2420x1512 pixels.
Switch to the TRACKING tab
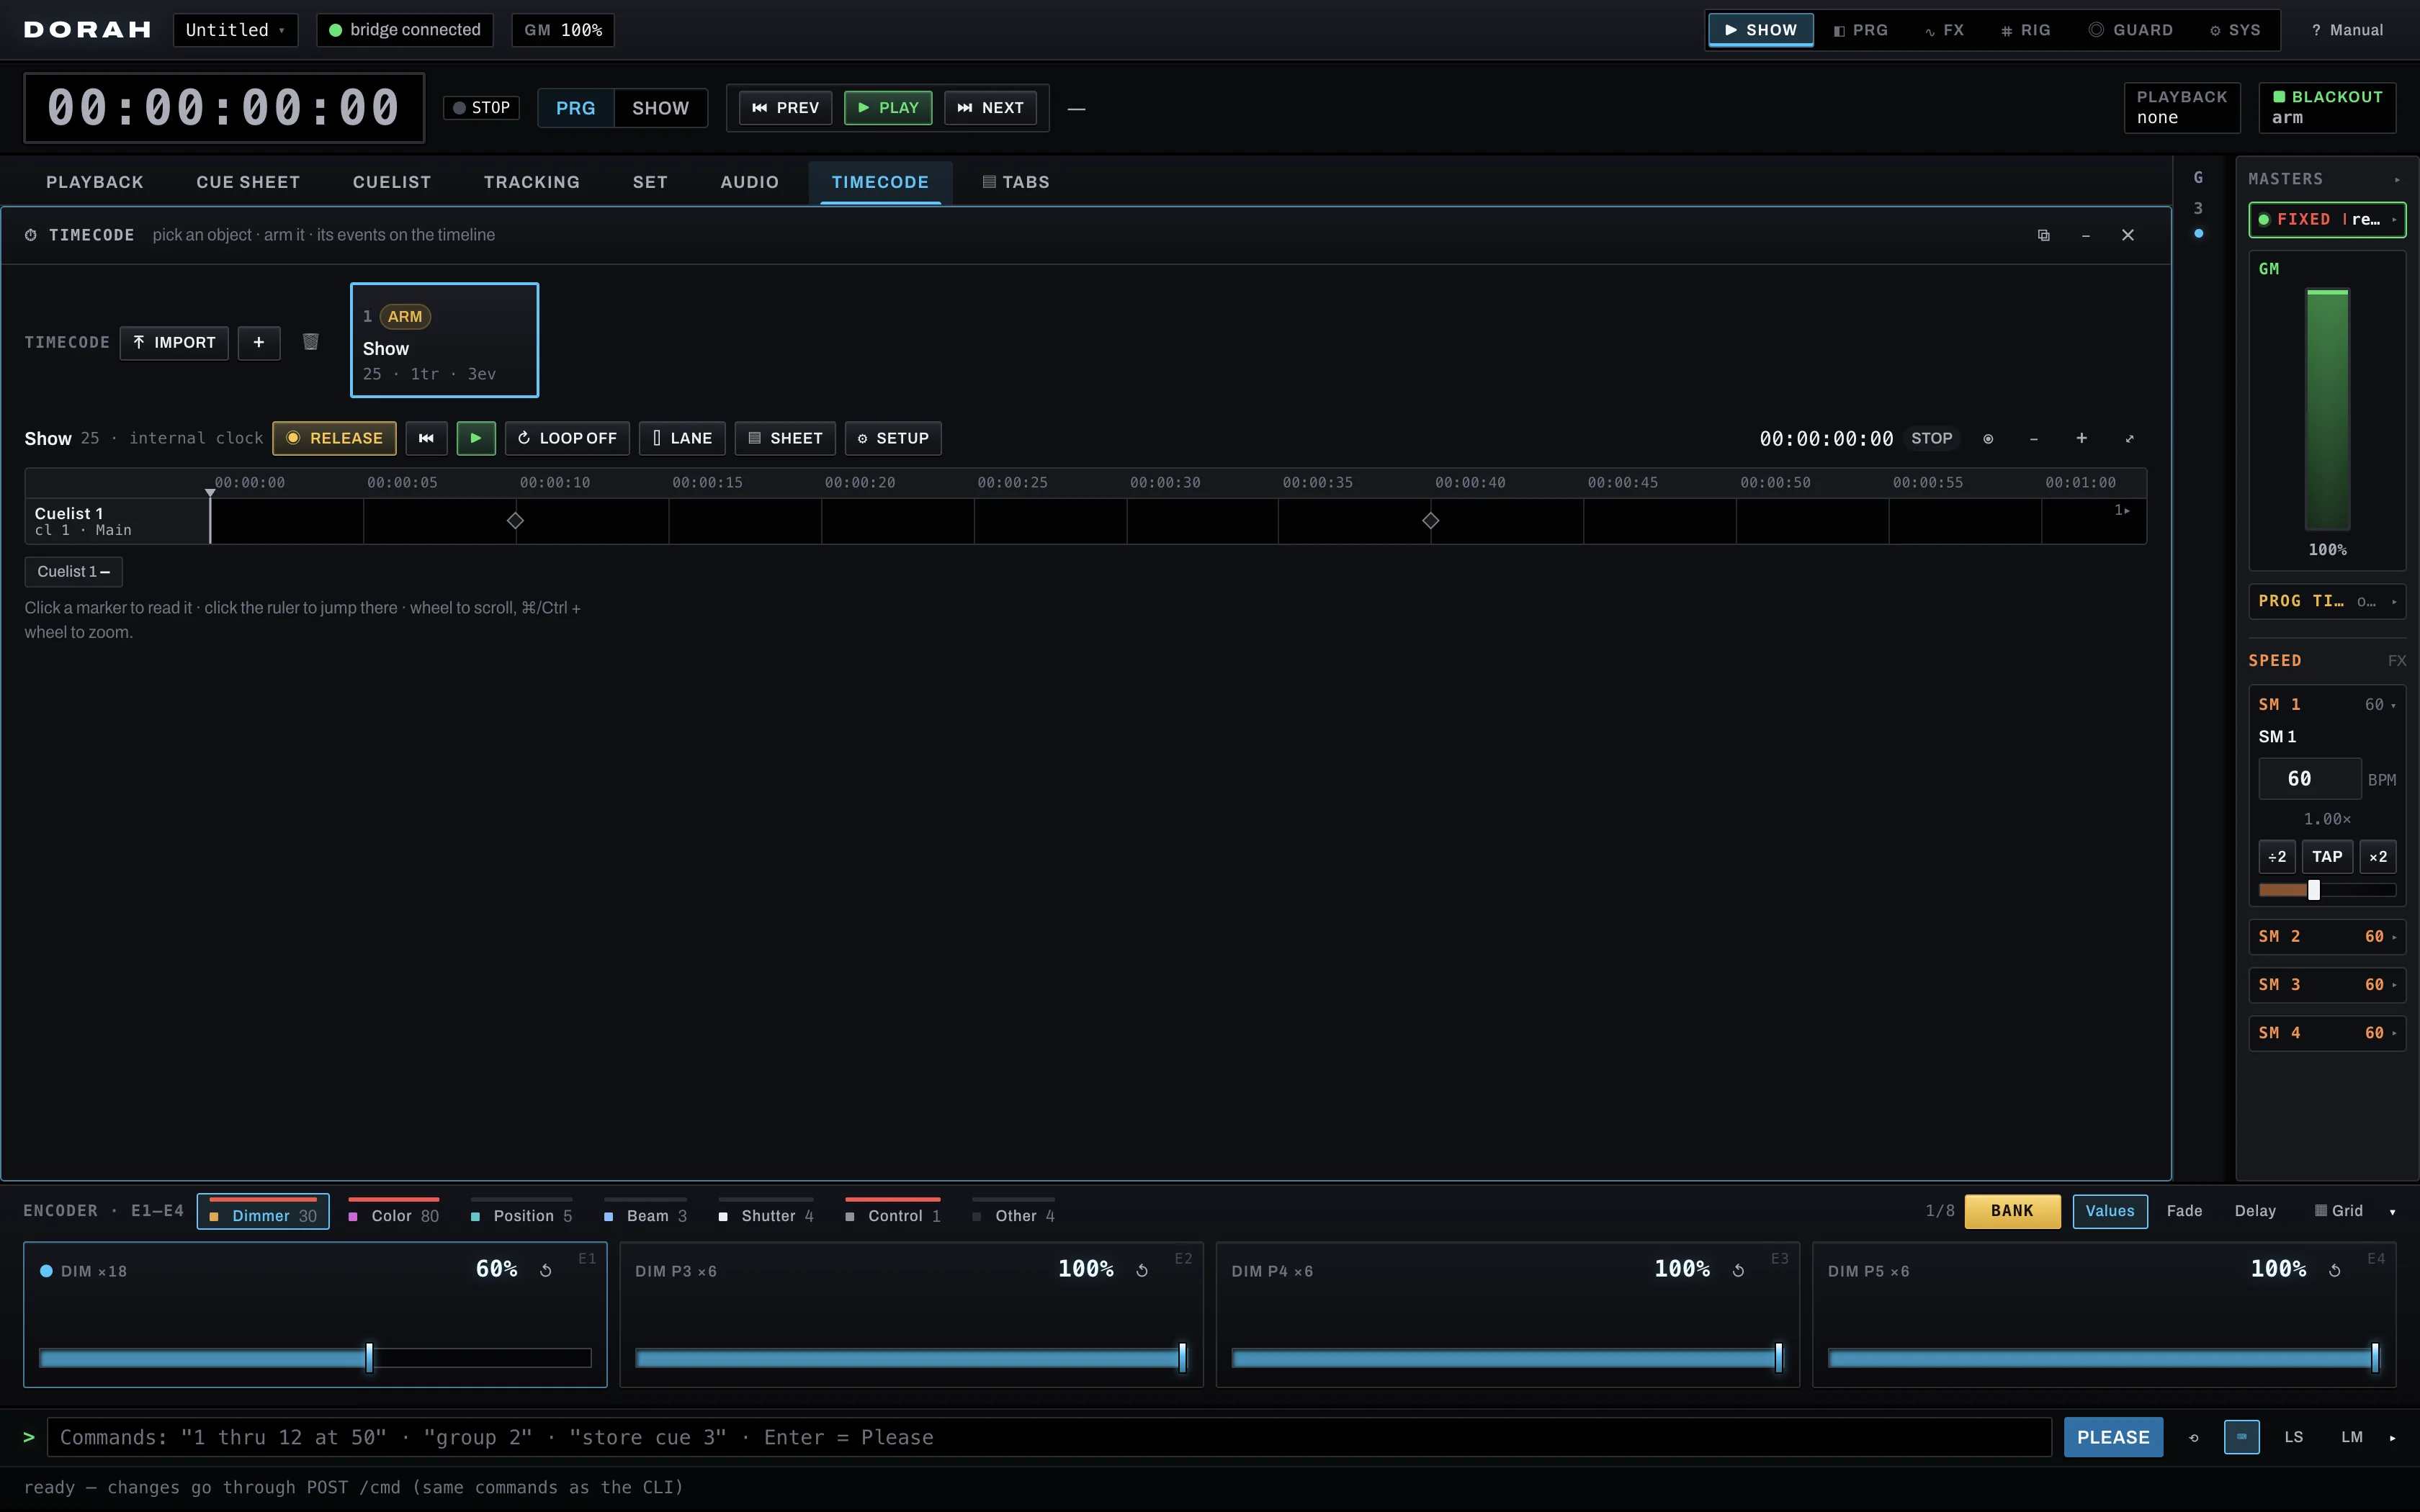pos(531,182)
